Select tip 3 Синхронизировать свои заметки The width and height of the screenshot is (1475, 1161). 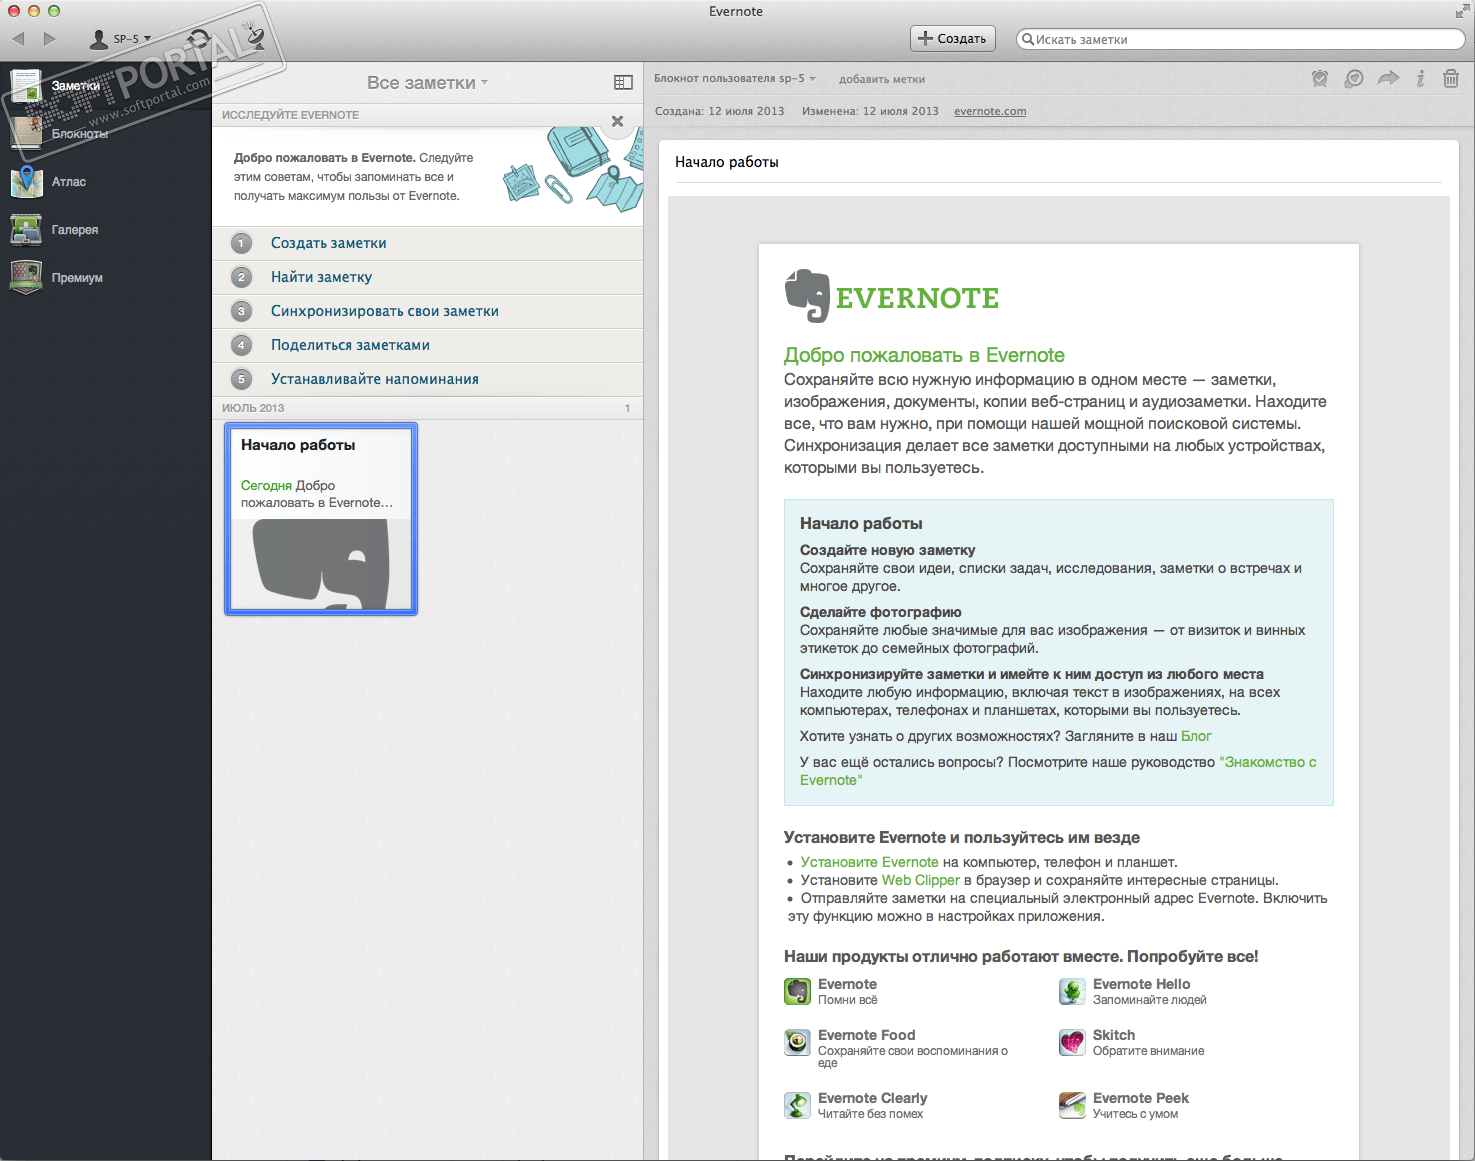point(427,311)
